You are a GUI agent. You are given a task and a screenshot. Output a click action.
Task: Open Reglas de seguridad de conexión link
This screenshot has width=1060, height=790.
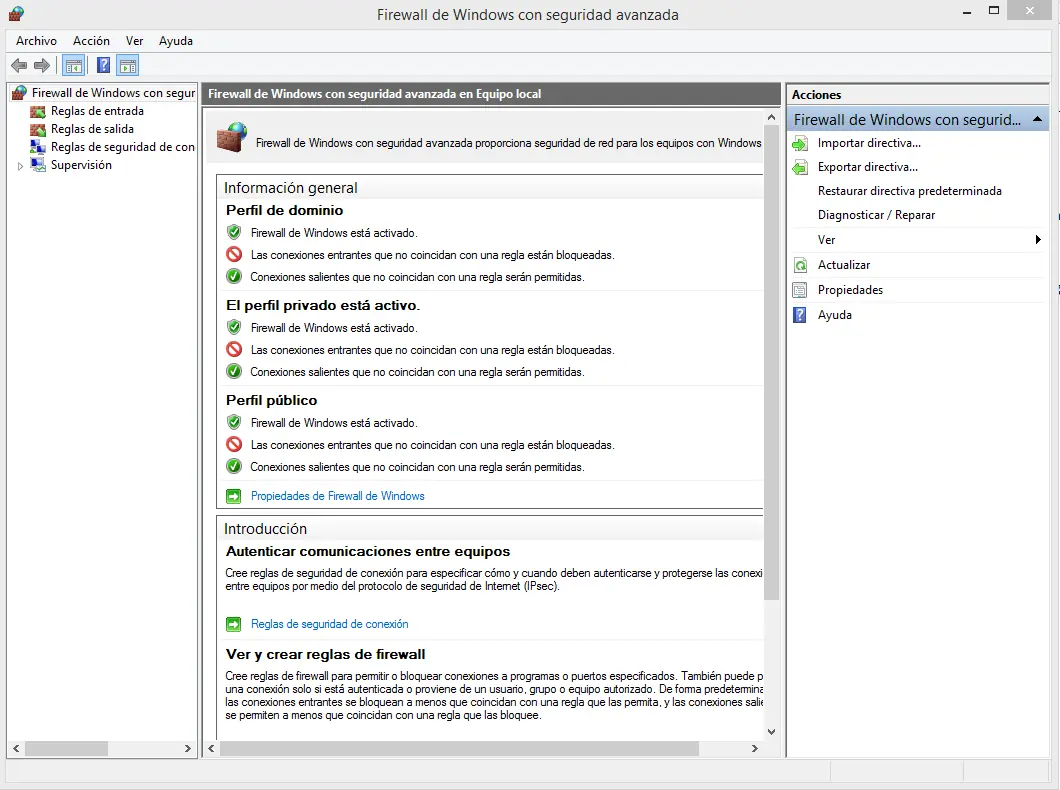pos(329,624)
